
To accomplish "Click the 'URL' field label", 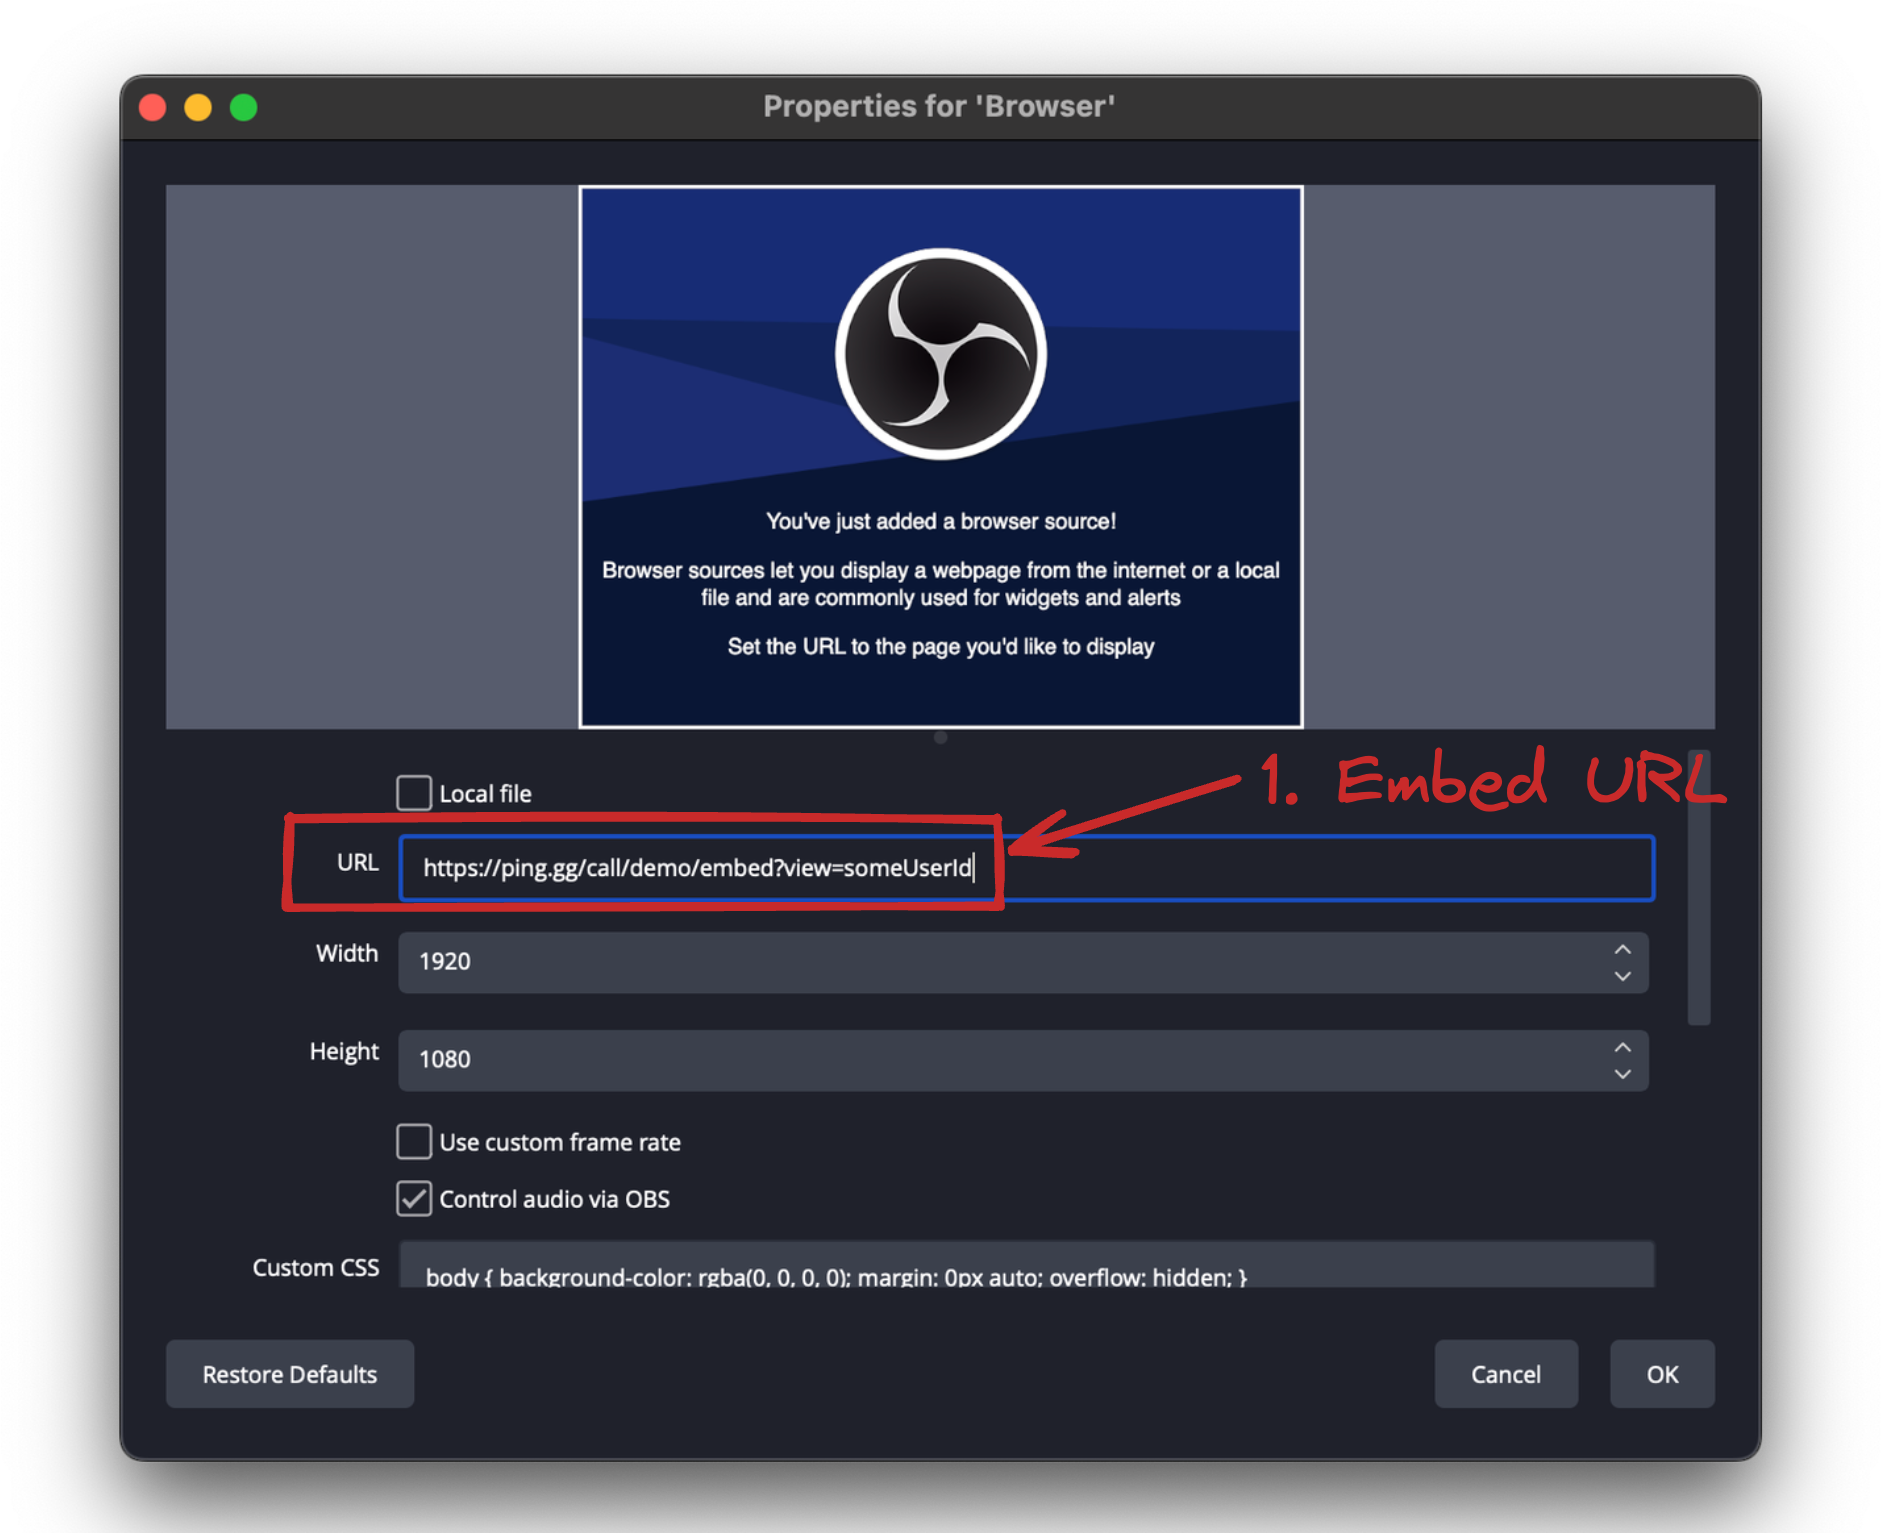I will click(x=358, y=862).
